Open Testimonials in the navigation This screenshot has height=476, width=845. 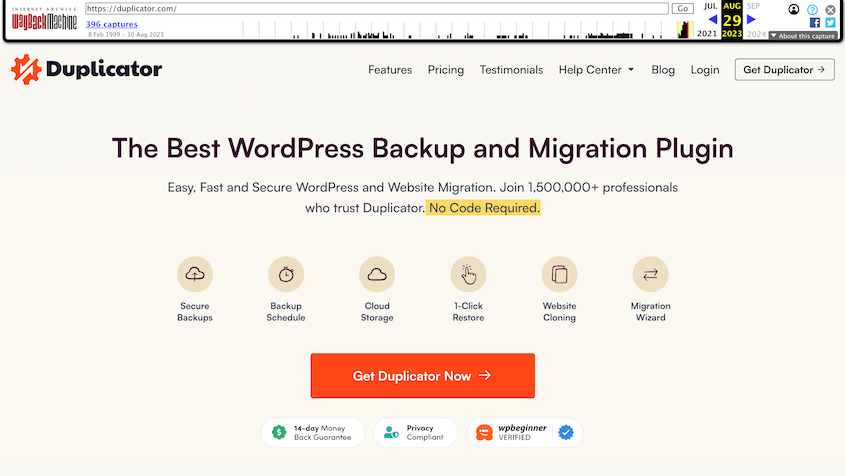point(511,70)
